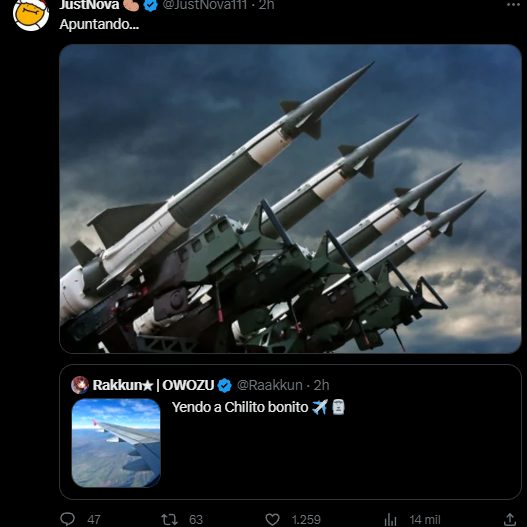The width and height of the screenshot is (527, 527).
Task: Like the tweet with the heart icon
Action: [x=272, y=519]
